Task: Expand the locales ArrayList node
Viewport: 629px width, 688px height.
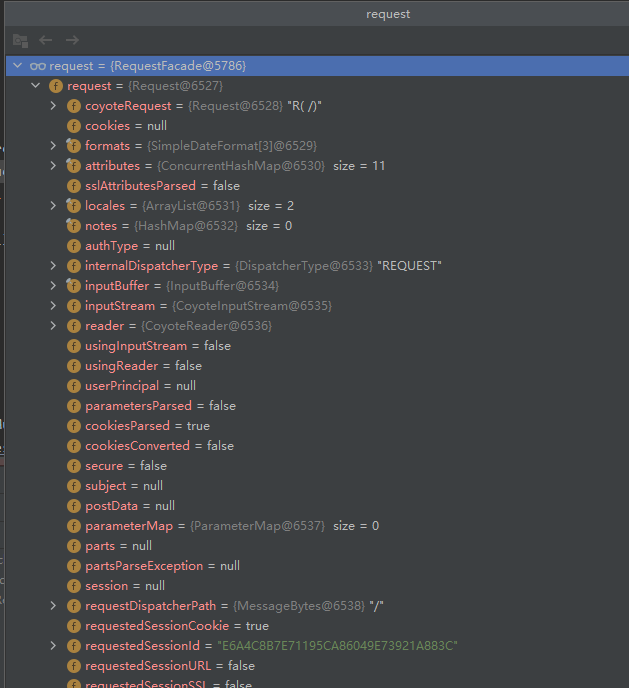Action: [53, 206]
